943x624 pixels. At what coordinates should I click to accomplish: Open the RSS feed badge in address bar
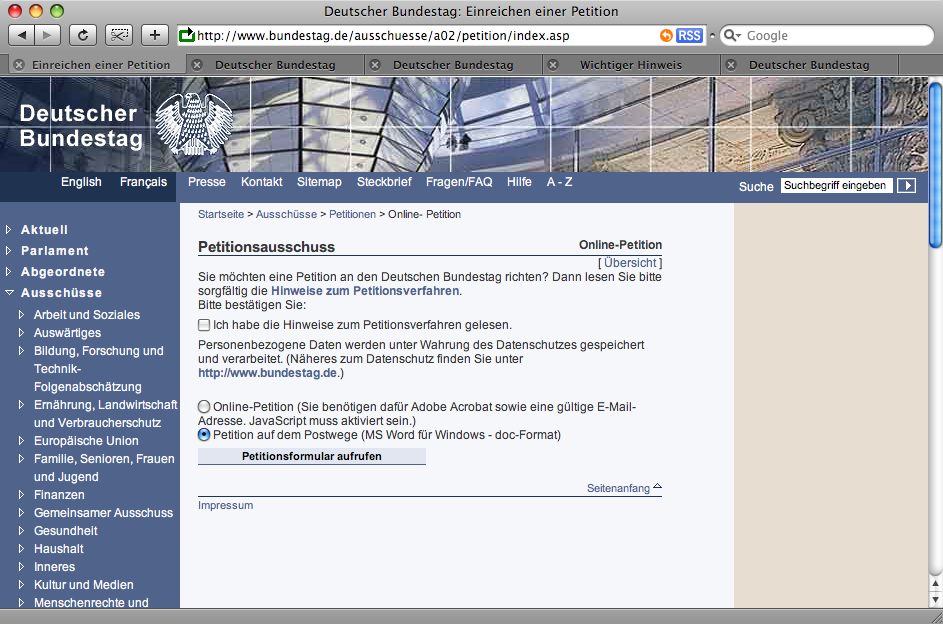point(689,35)
